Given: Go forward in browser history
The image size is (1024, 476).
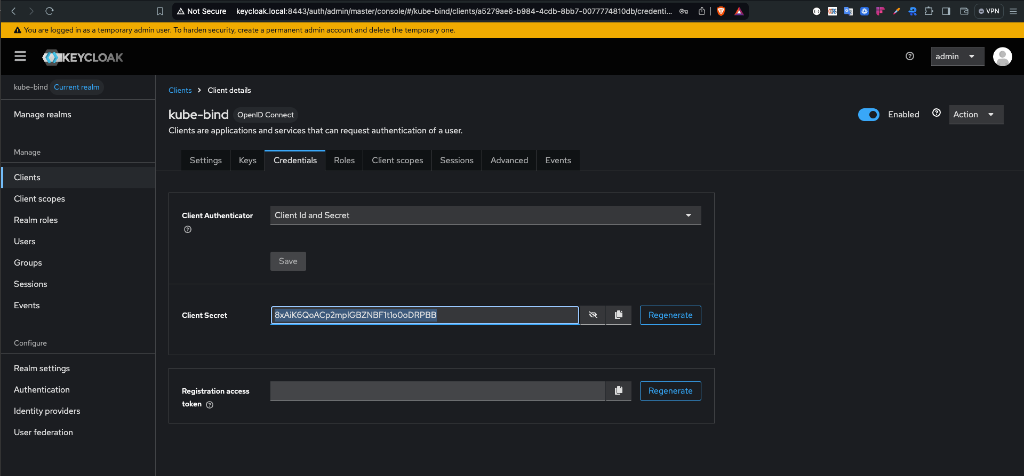Looking at the screenshot, I should pyautogui.click(x=31, y=11).
